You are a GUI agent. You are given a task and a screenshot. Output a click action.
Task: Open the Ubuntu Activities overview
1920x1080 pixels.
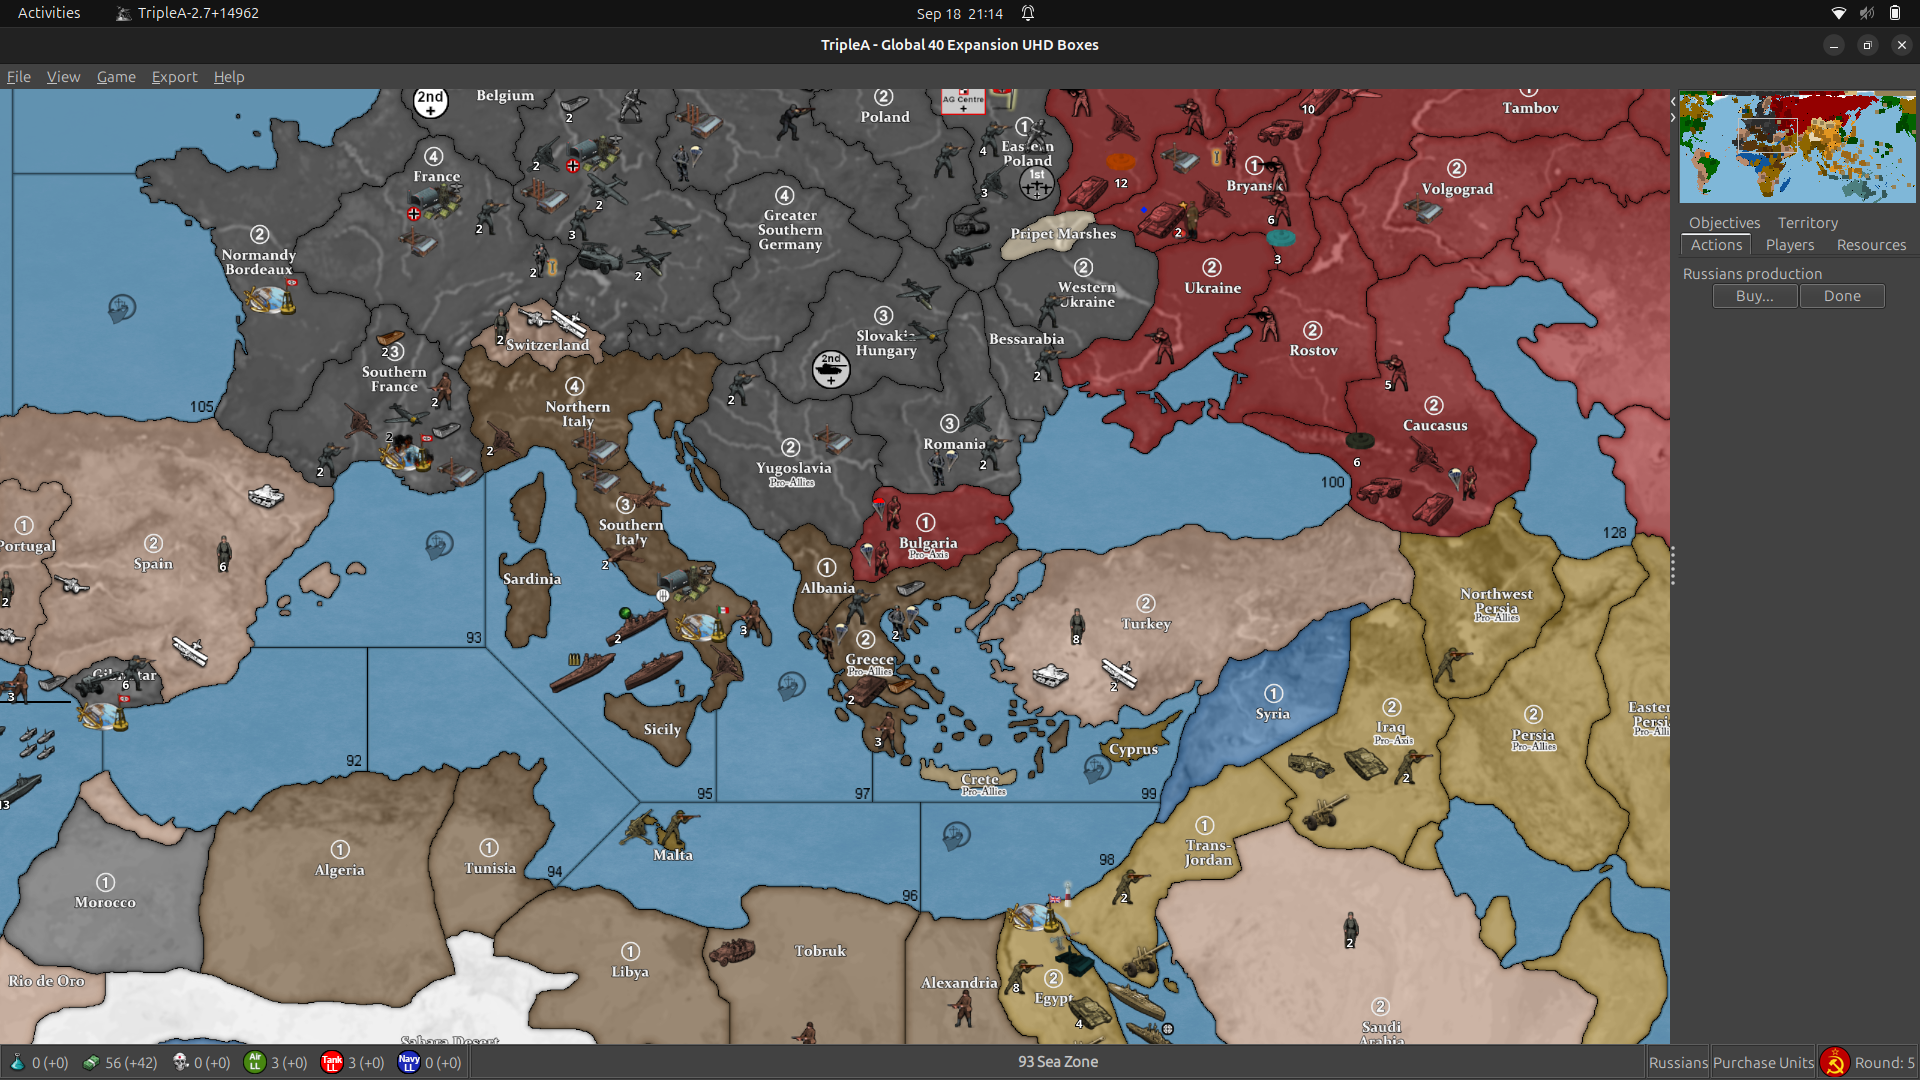(49, 13)
